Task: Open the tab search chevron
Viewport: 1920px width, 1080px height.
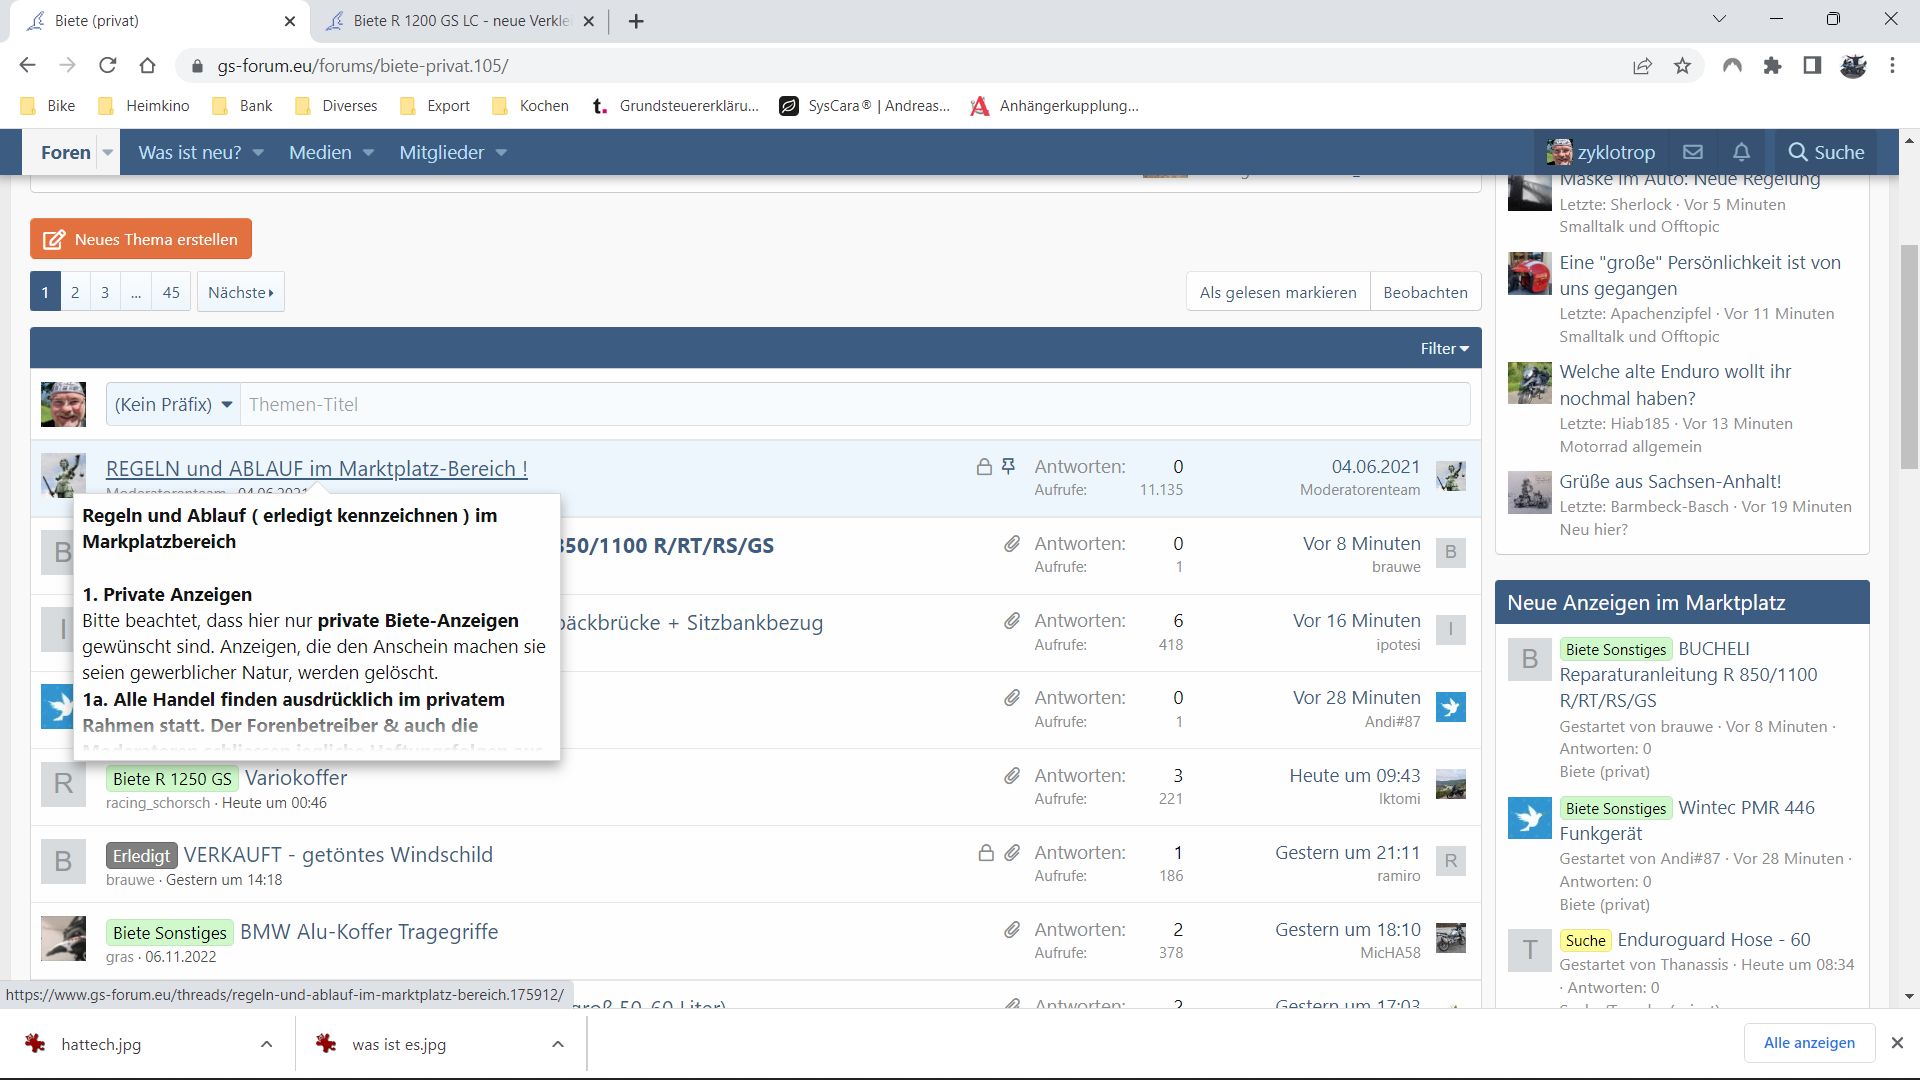Action: (1719, 19)
